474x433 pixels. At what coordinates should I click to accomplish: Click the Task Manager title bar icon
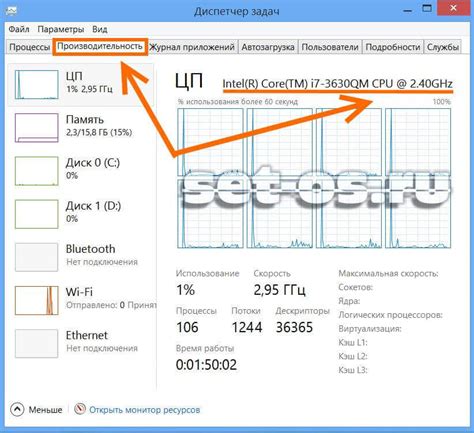point(11,11)
